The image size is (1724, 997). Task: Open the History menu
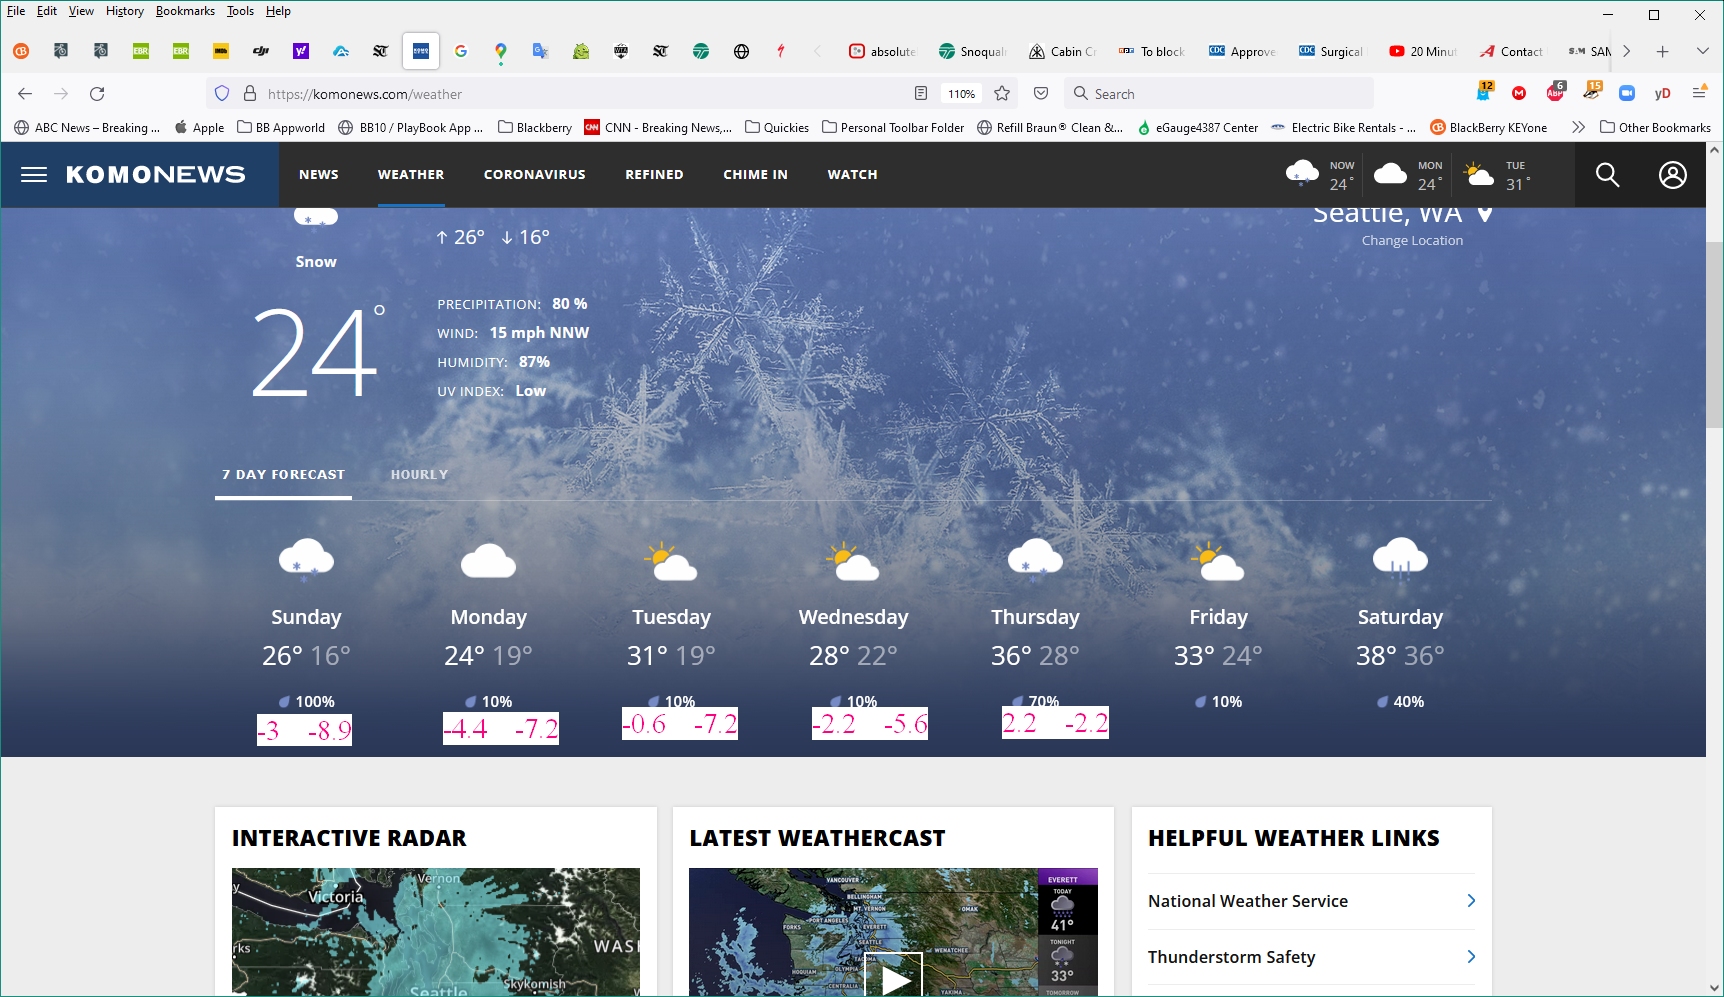click(x=125, y=11)
